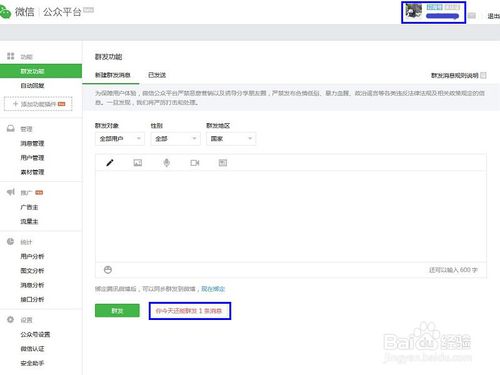500x375 pixels.
Task: Choose the image message type icon
Action: (x=138, y=163)
